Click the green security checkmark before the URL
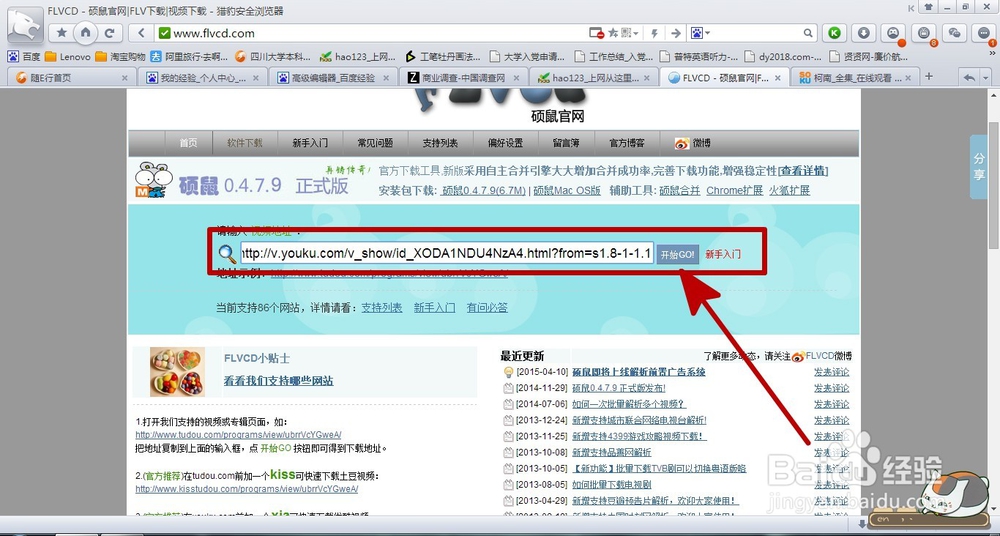The width and height of the screenshot is (1000, 536). pos(164,33)
